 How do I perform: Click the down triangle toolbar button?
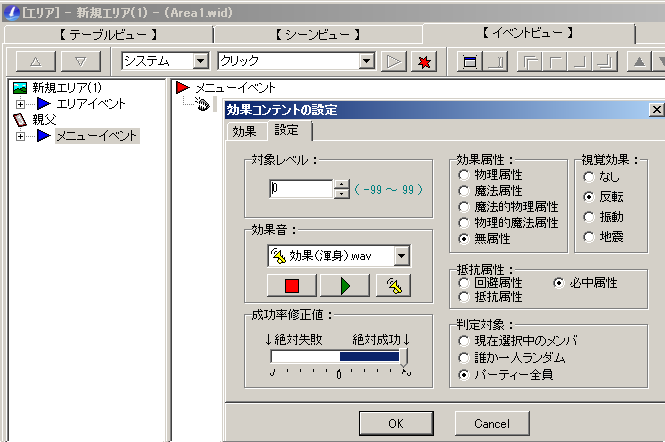pyautogui.click(x=81, y=62)
